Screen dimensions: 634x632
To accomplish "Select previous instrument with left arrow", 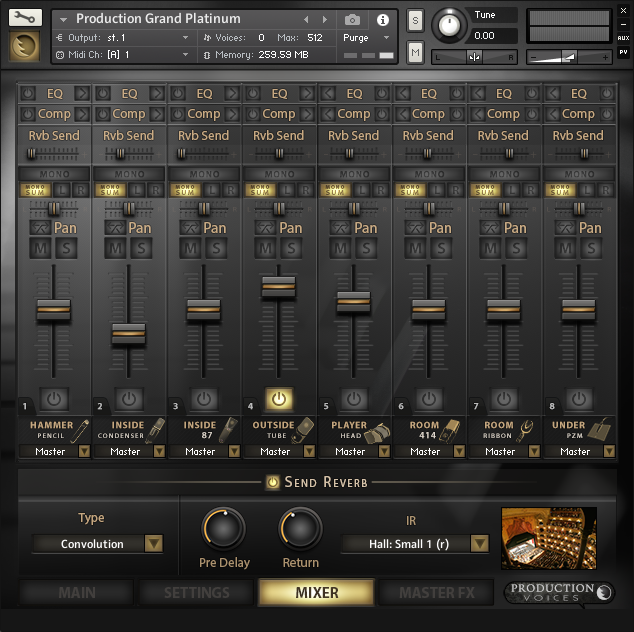I will [306, 19].
